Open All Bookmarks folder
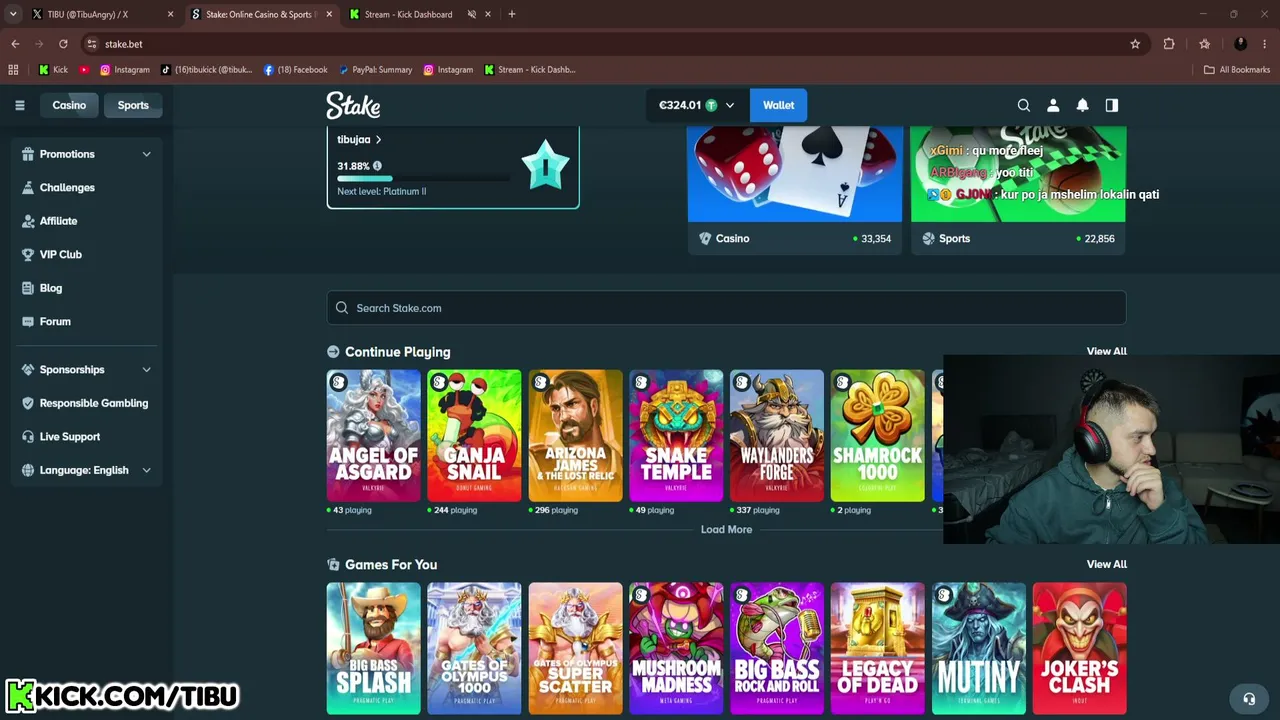This screenshot has height=720, width=1280. [1237, 70]
